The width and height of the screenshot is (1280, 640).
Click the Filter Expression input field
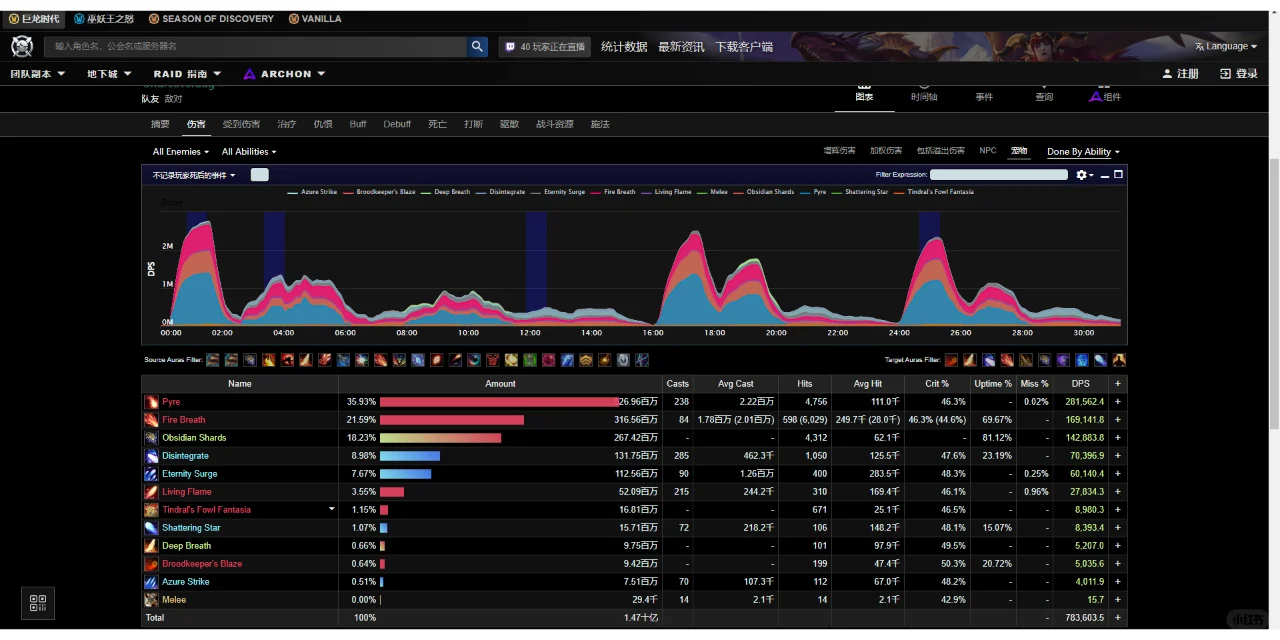(999, 175)
